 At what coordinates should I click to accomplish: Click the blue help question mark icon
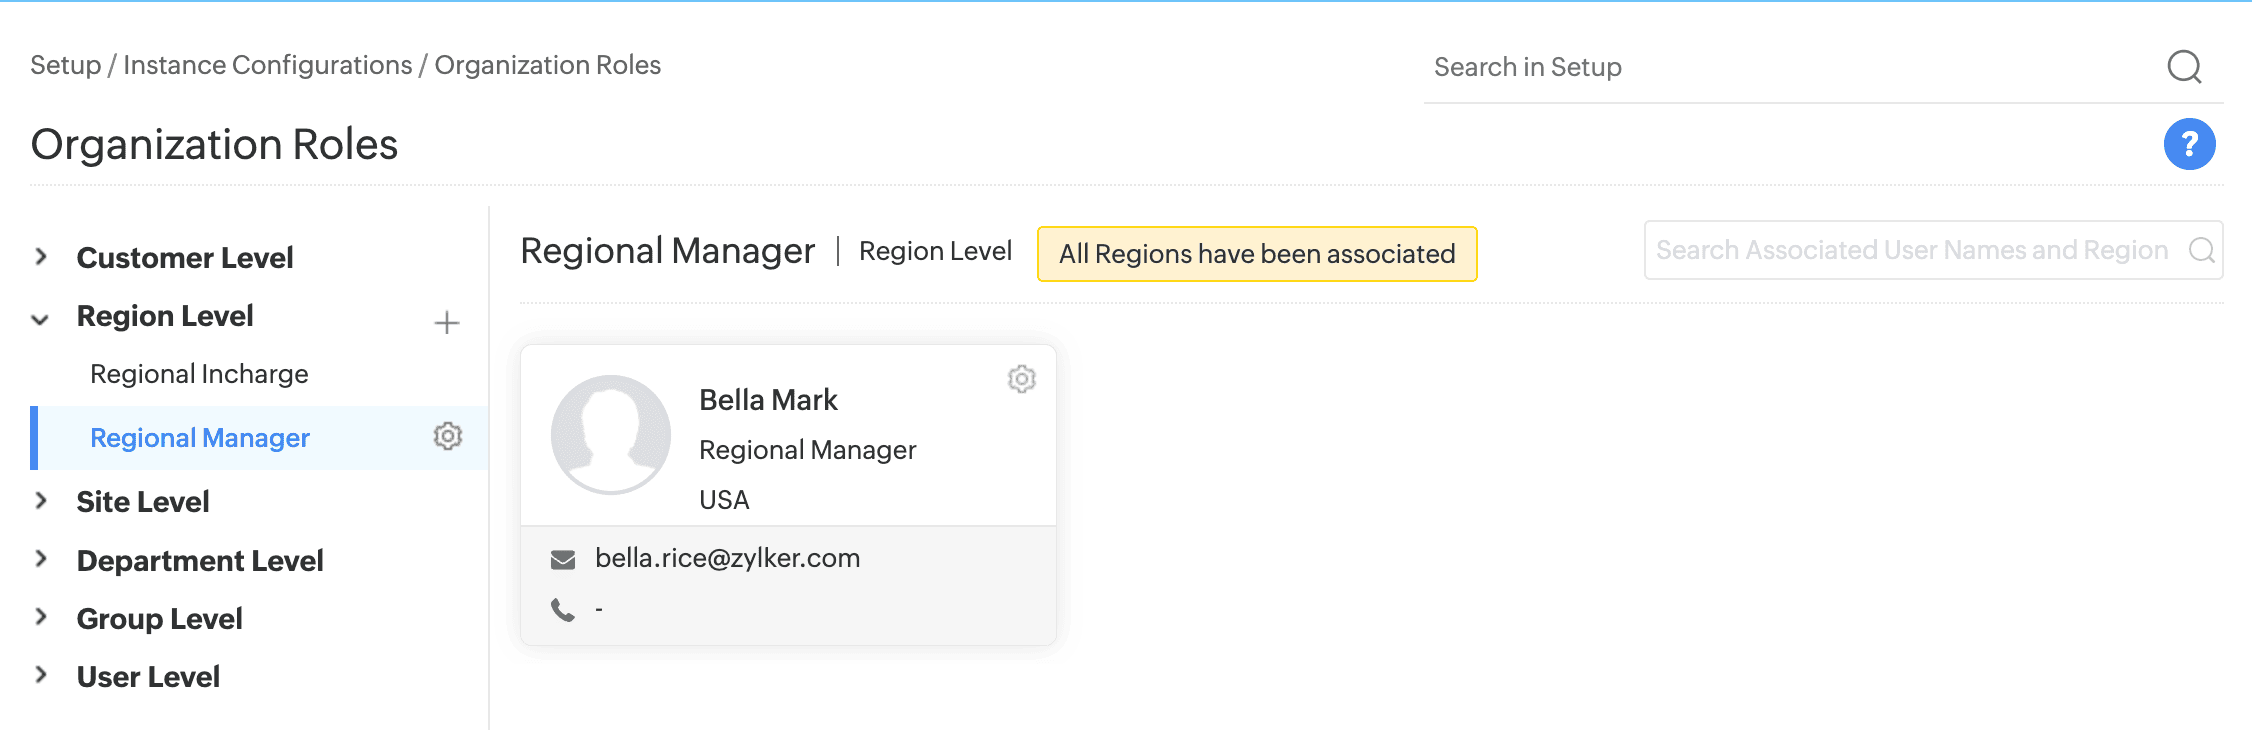point(2188,144)
